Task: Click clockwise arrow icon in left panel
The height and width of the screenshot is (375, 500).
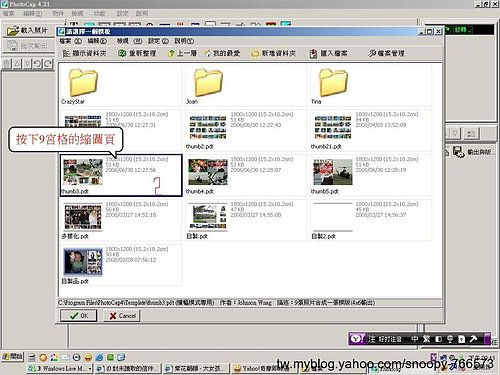Action: 48,63
